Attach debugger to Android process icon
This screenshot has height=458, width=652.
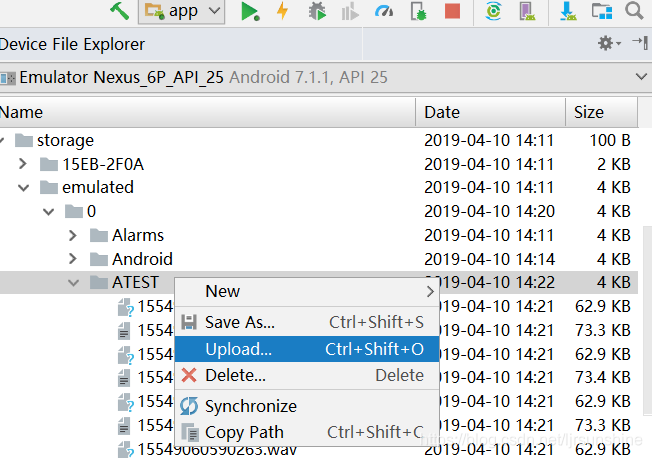click(x=419, y=11)
